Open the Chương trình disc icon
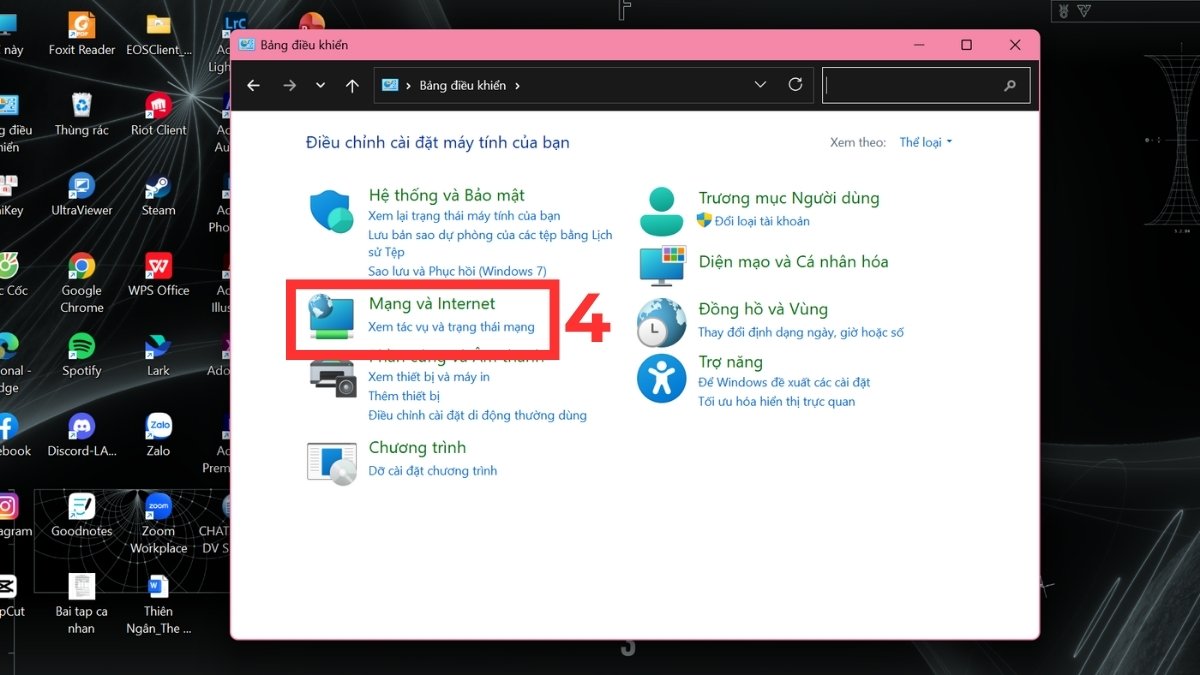The width and height of the screenshot is (1200, 675). [332, 462]
